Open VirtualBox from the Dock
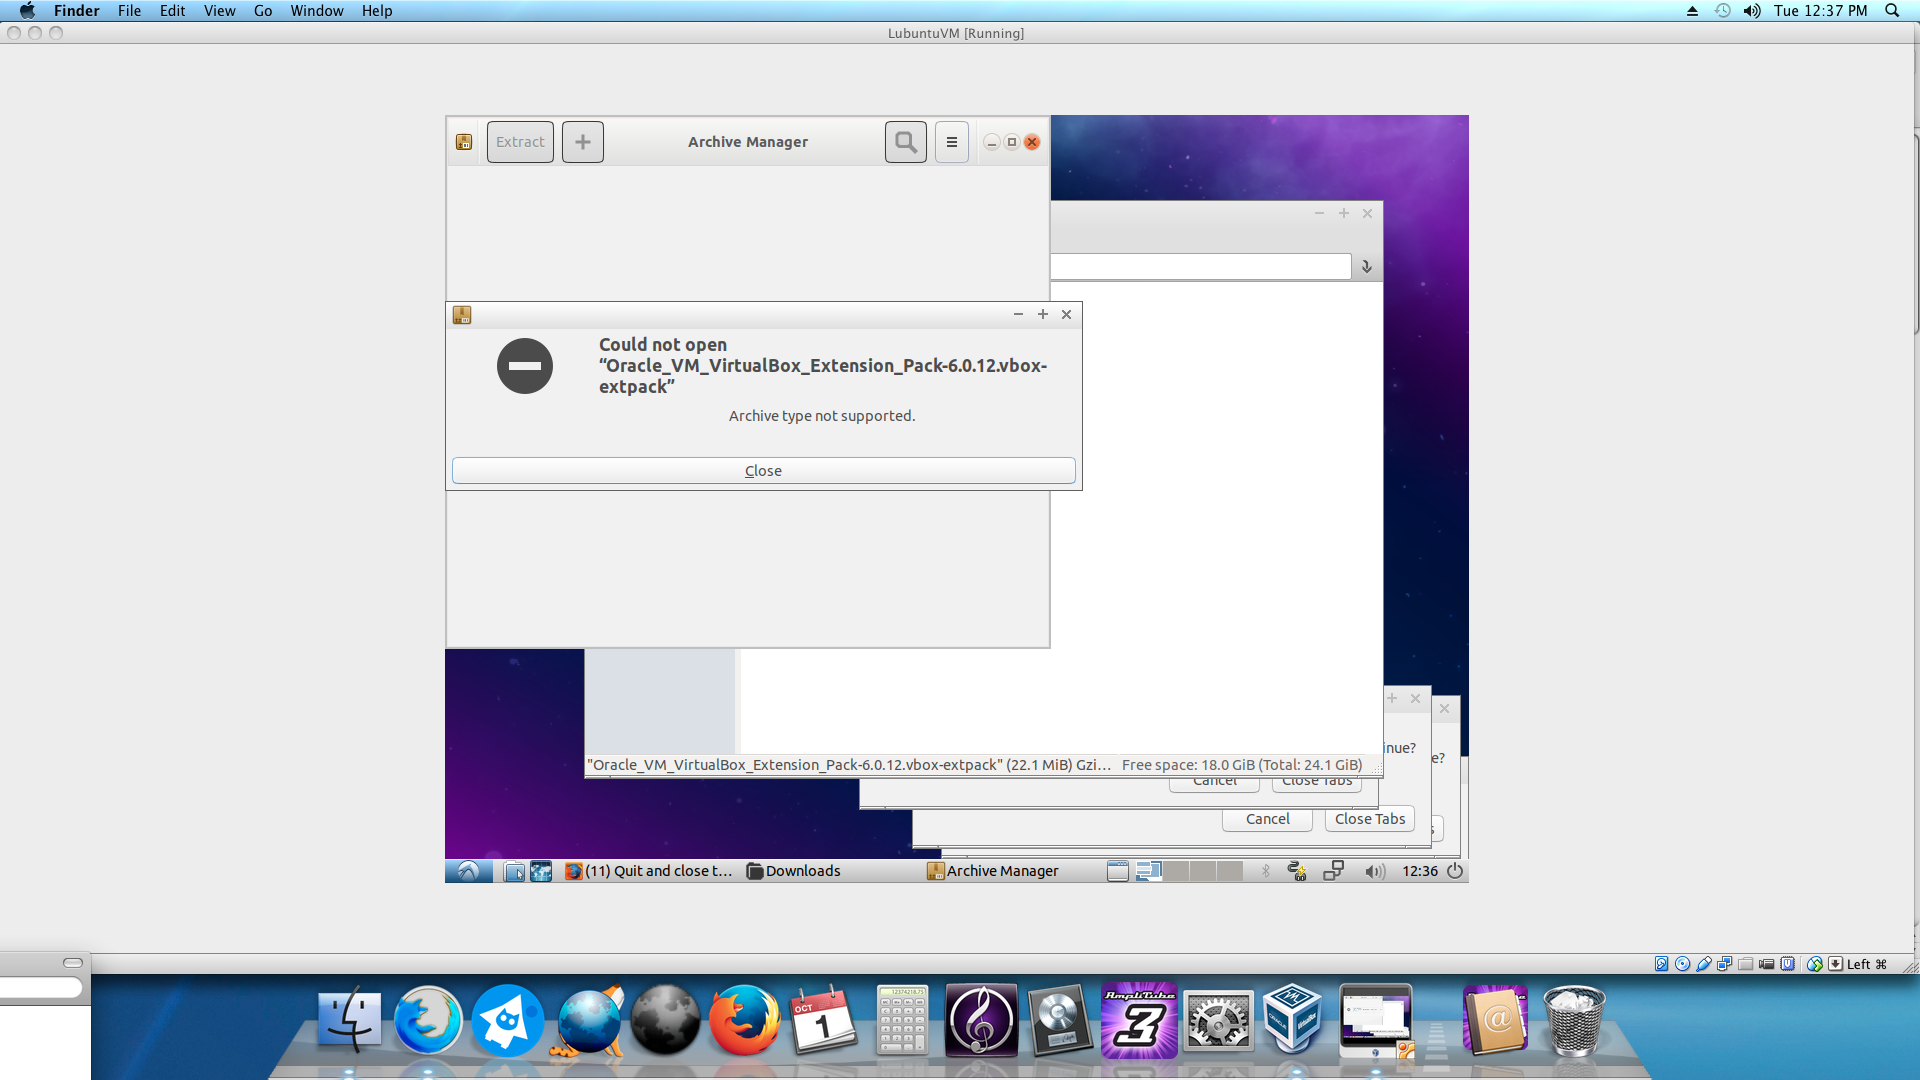 point(1293,1019)
